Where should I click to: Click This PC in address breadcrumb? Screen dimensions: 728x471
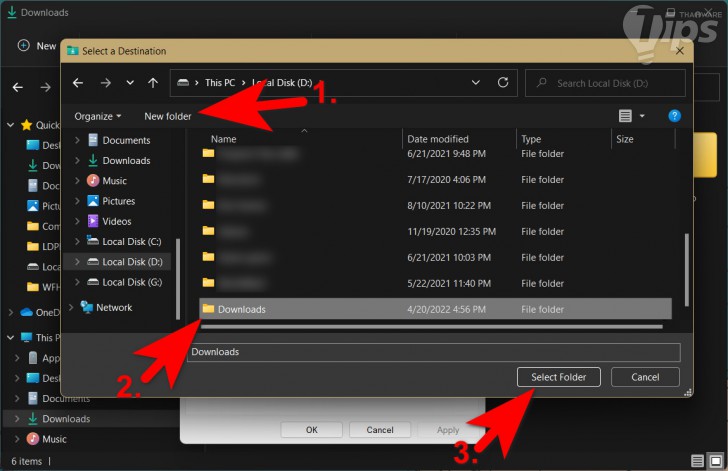tap(220, 83)
